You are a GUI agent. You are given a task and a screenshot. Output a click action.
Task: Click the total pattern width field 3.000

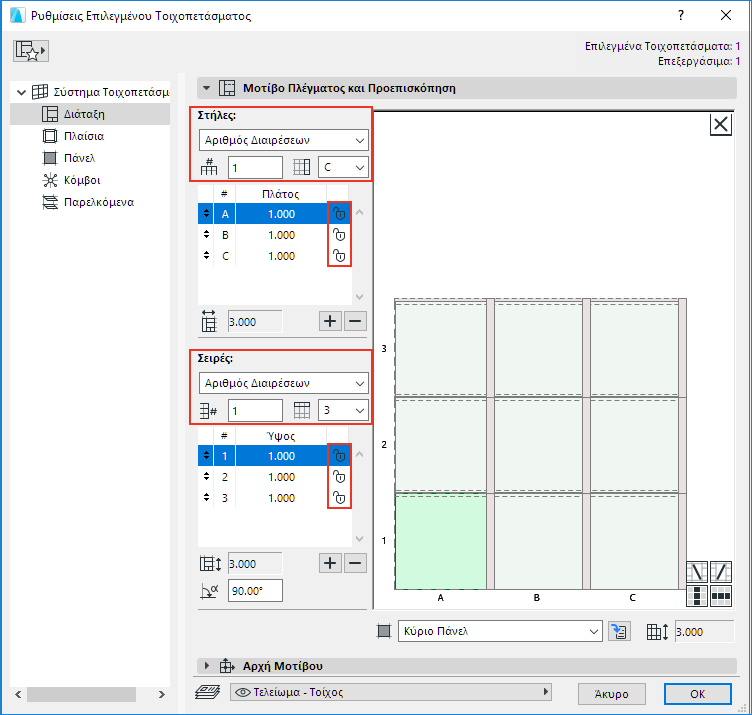coord(255,322)
